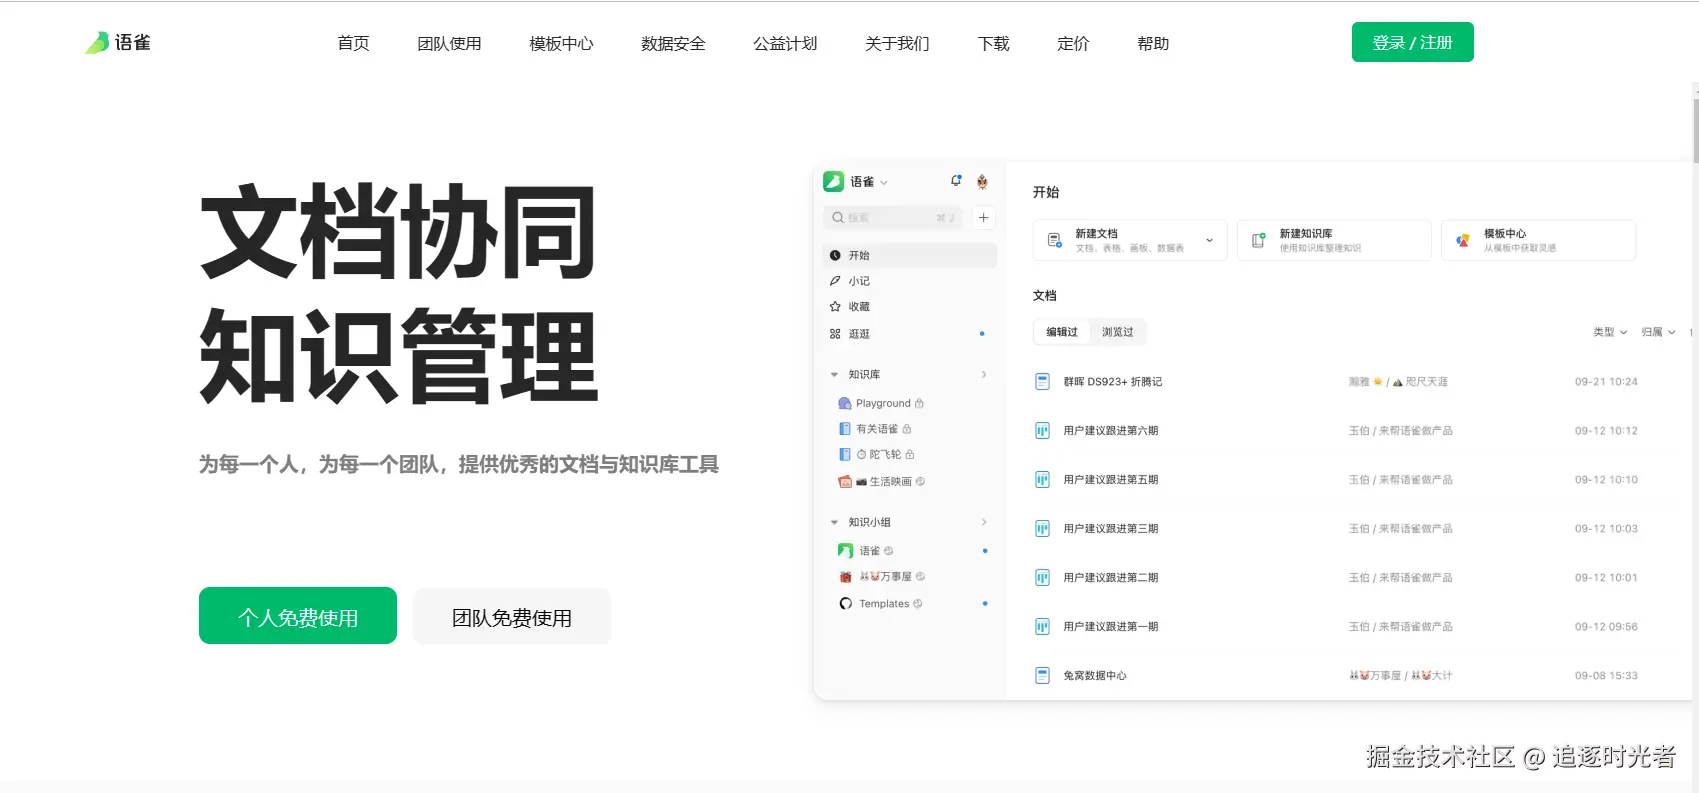The height and width of the screenshot is (793, 1699).
Task: Open the Playground knowledge base
Action: (880, 403)
